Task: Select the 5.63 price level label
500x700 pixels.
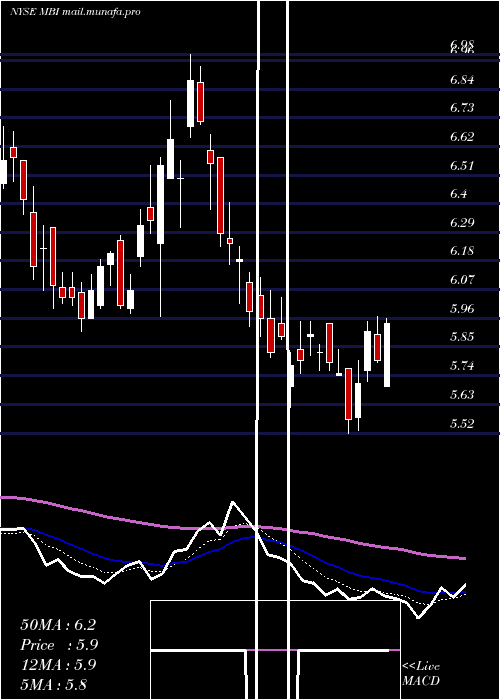Action: click(462, 395)
